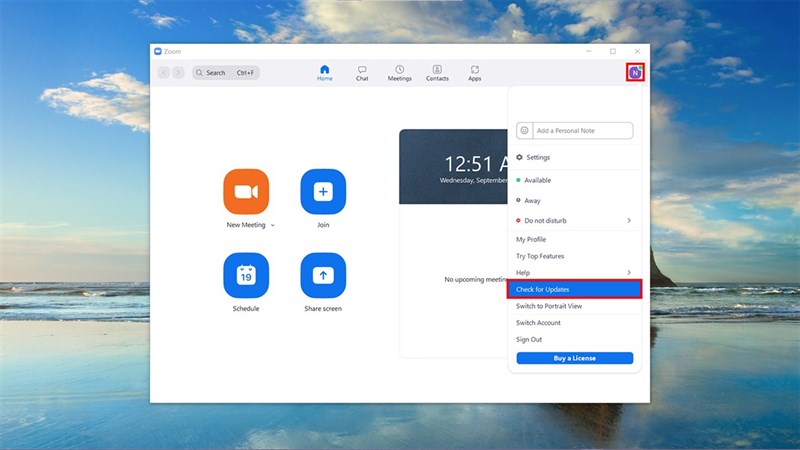The image size is (800, 450).
Task: Click the Add a Personal Note field
Action: [x=582, y=131]
